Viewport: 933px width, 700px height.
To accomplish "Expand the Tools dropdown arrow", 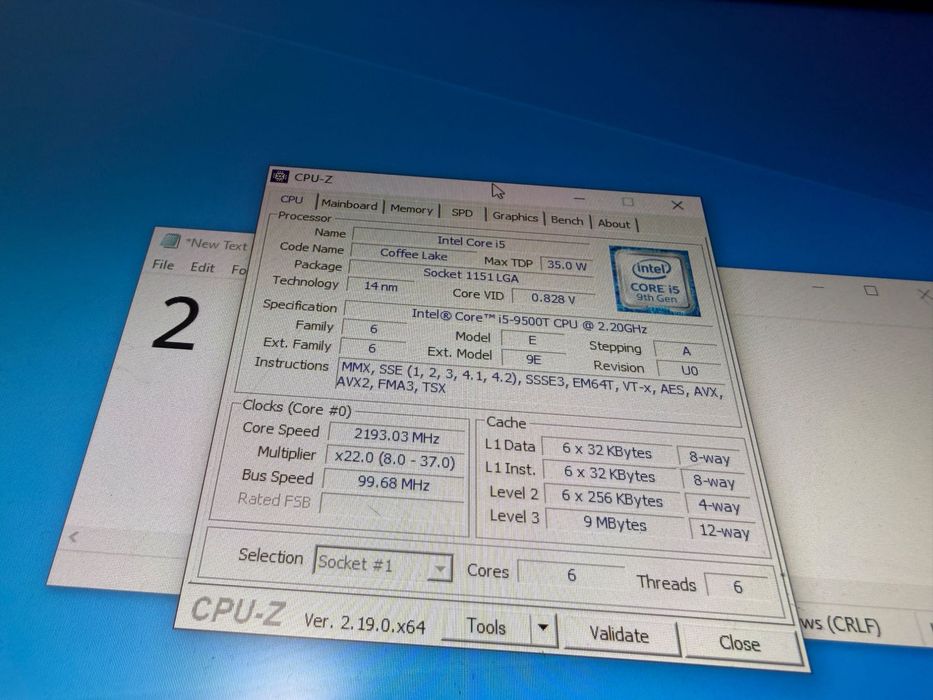I will tap(543, 627).
